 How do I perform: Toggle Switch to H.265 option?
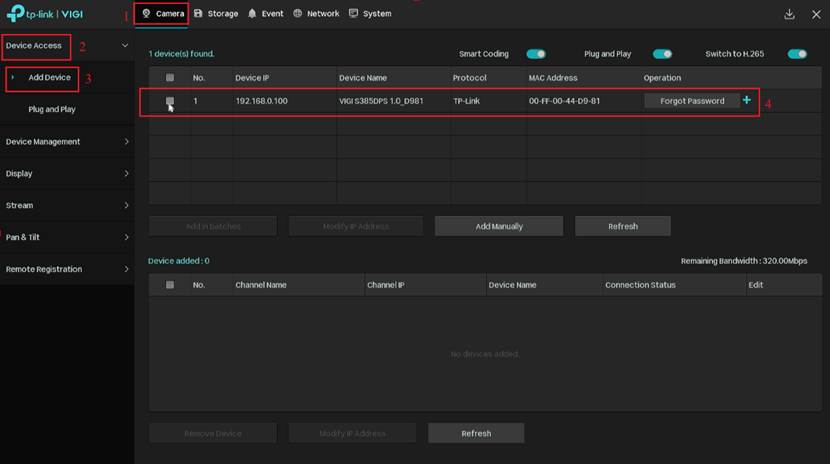point(797,54)
